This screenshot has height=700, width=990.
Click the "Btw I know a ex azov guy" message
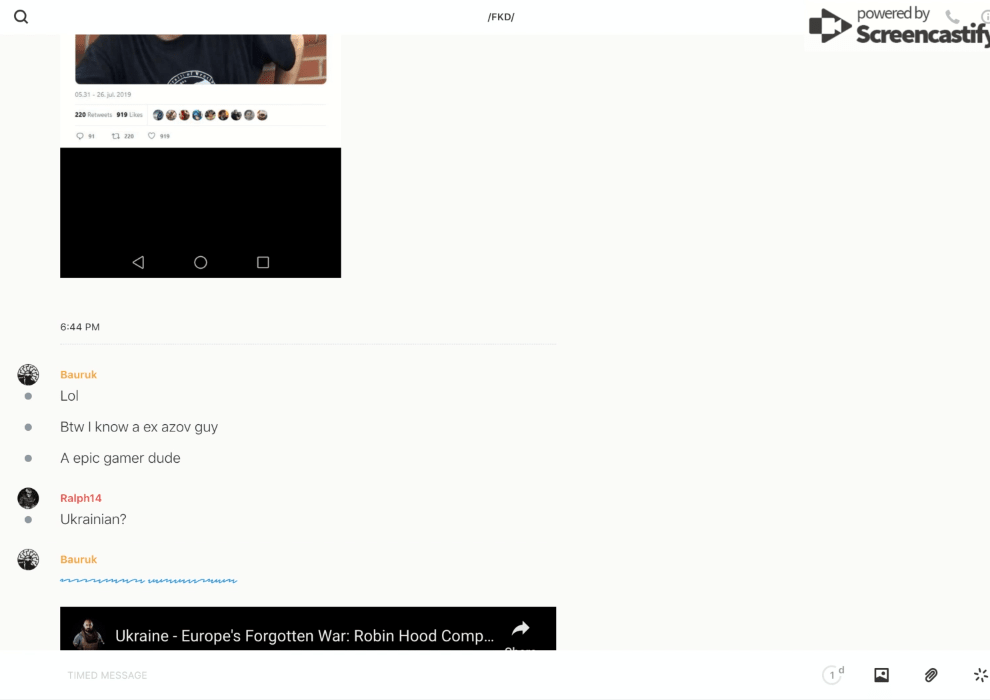coord(139,427)
